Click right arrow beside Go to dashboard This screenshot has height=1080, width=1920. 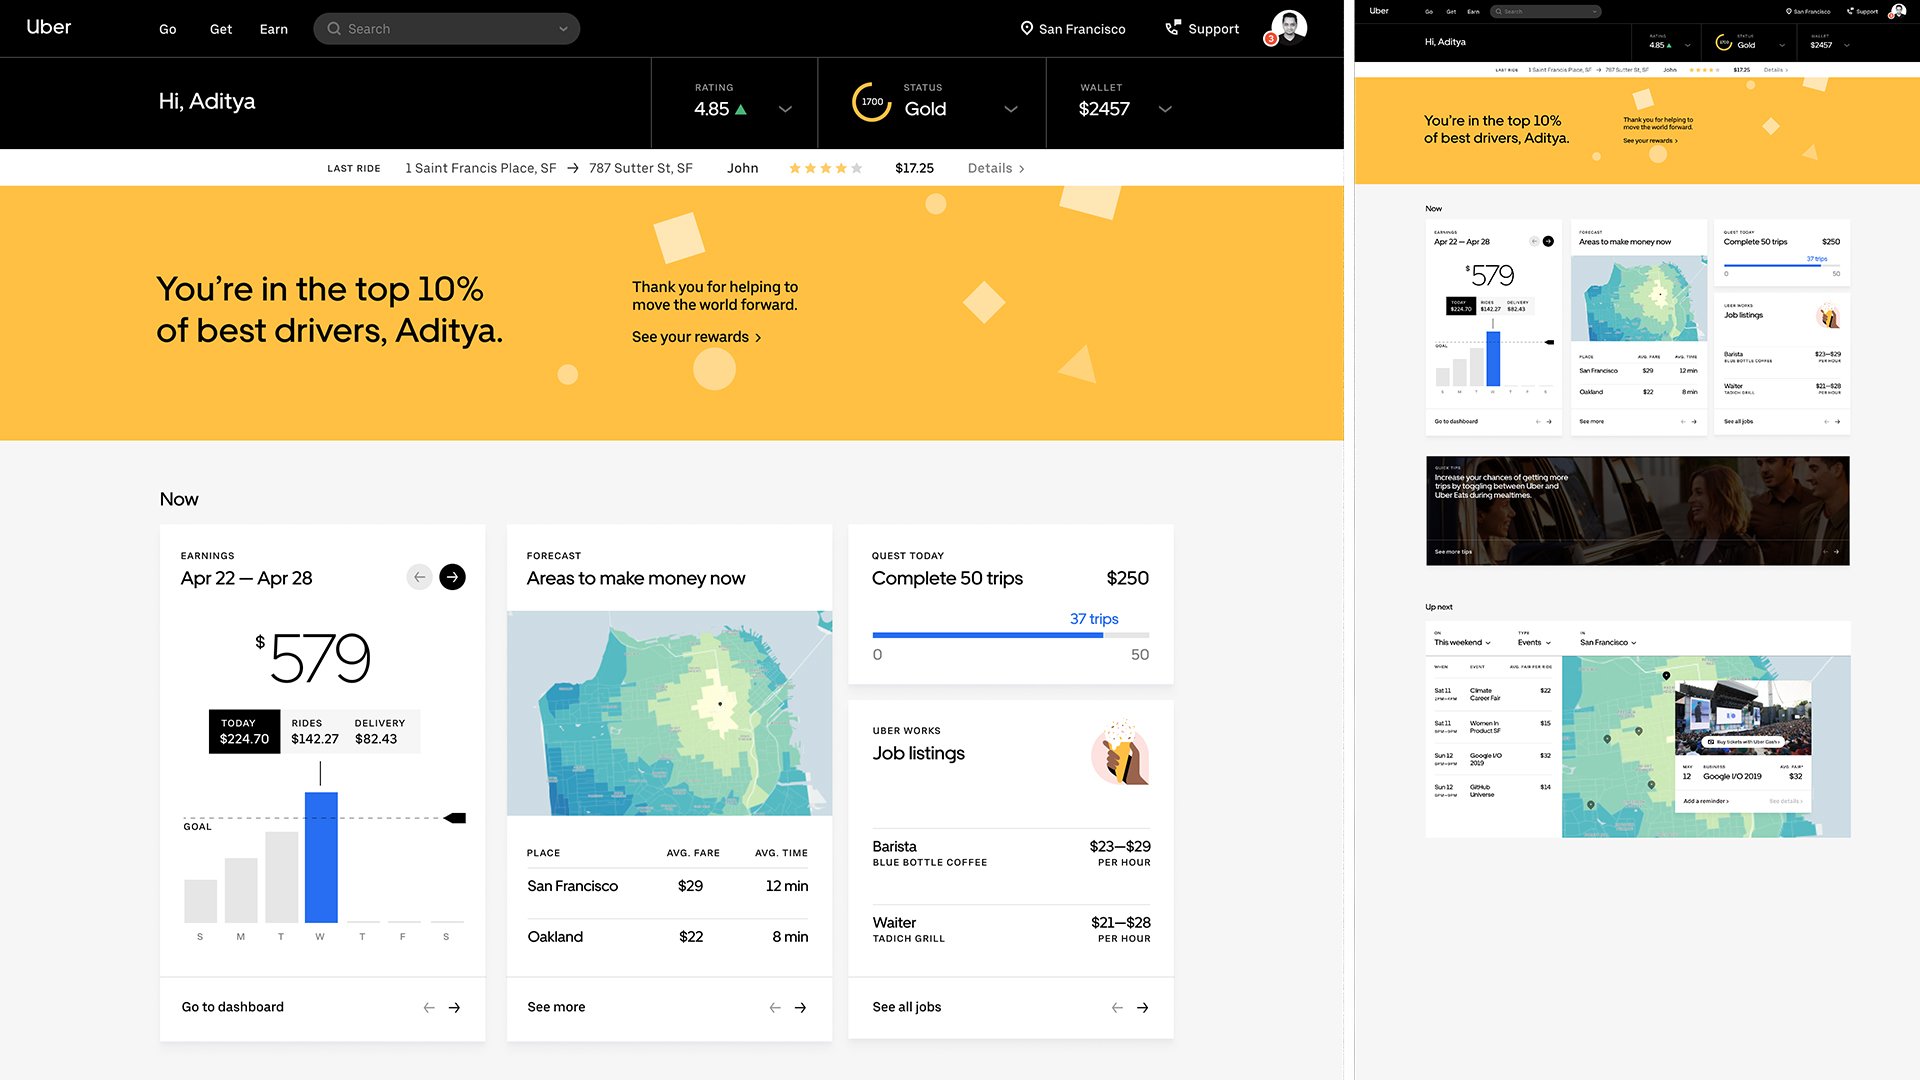point(455,1008)
